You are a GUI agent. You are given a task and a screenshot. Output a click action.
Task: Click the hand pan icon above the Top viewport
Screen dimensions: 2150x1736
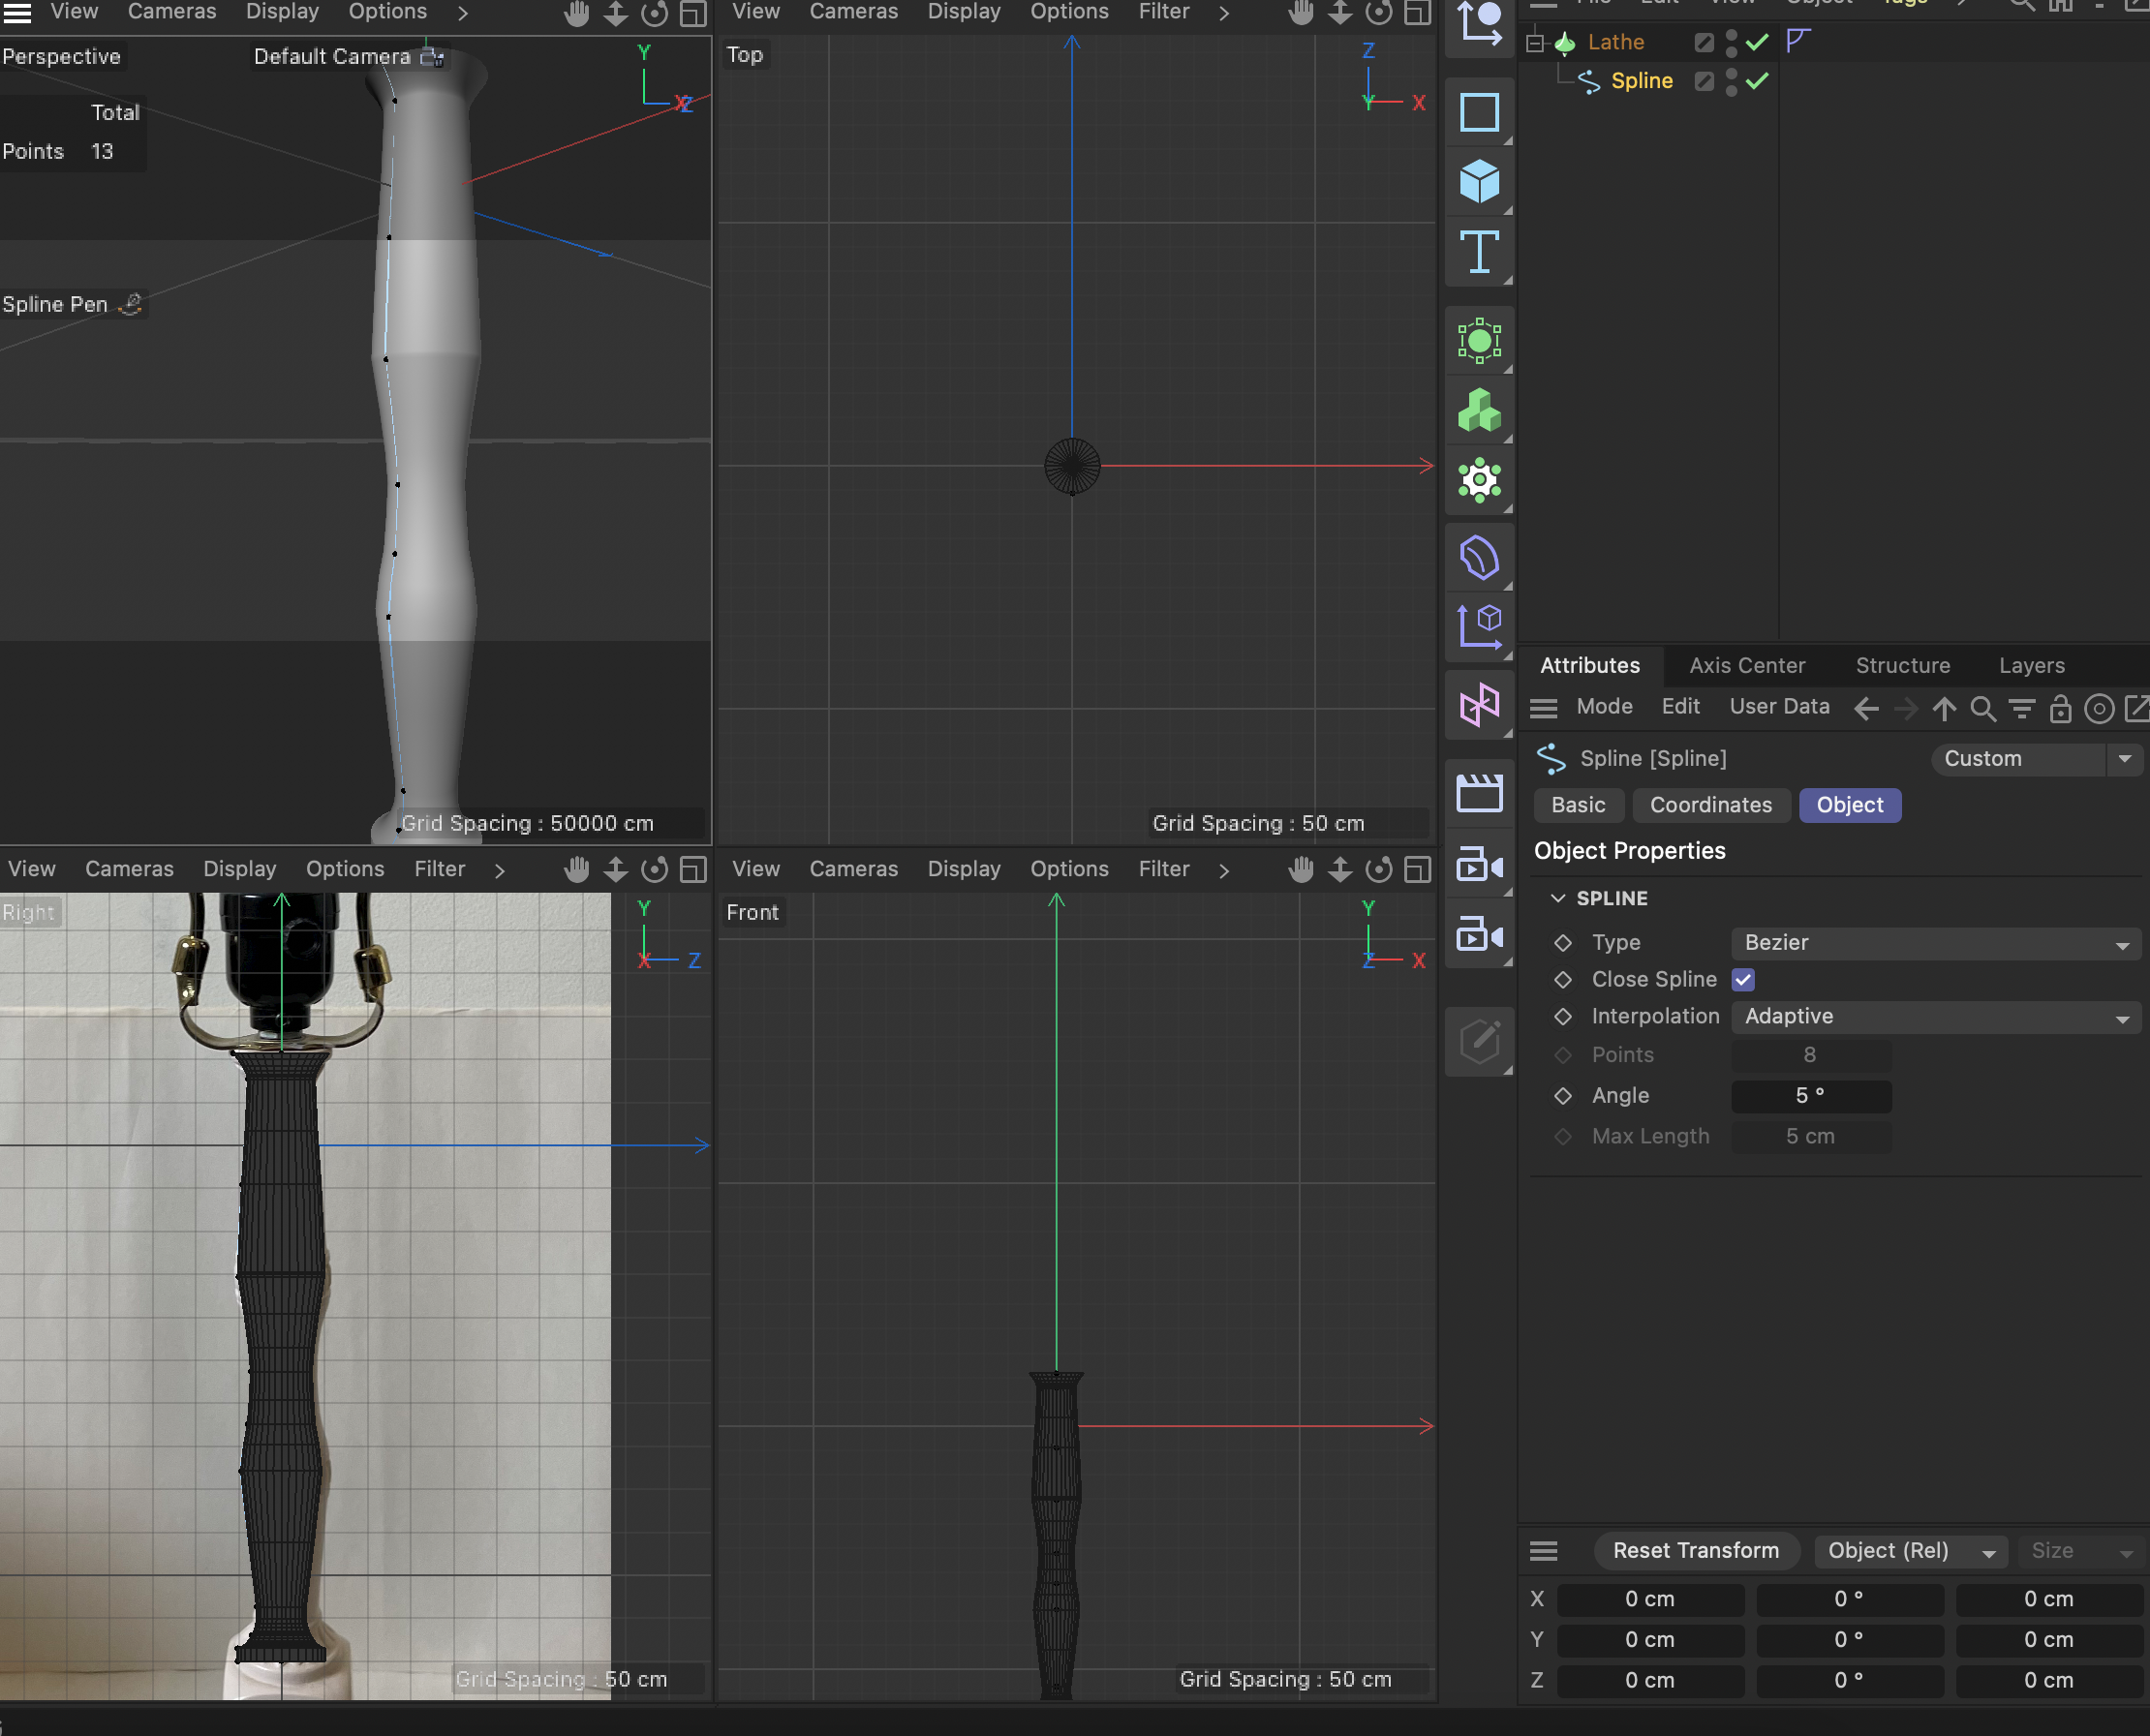(x=1300, y=13)
